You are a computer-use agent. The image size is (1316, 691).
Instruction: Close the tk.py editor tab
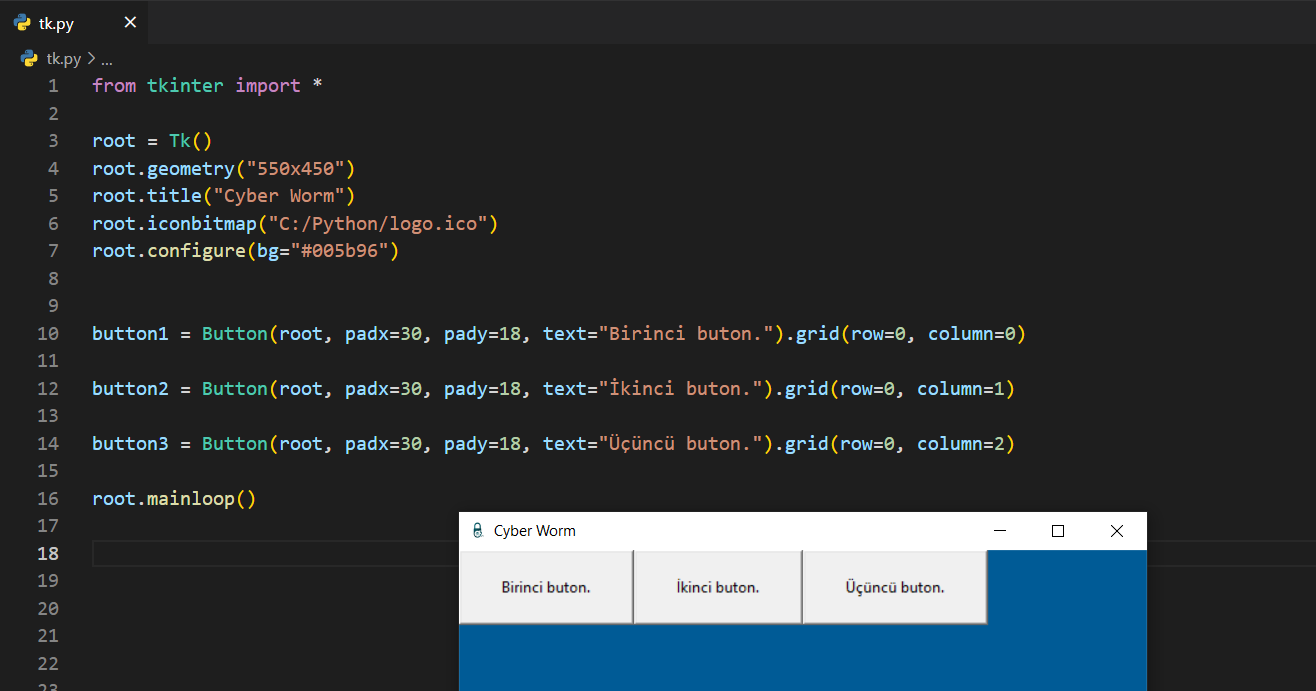pyautogui.click(x=130, y=23)
